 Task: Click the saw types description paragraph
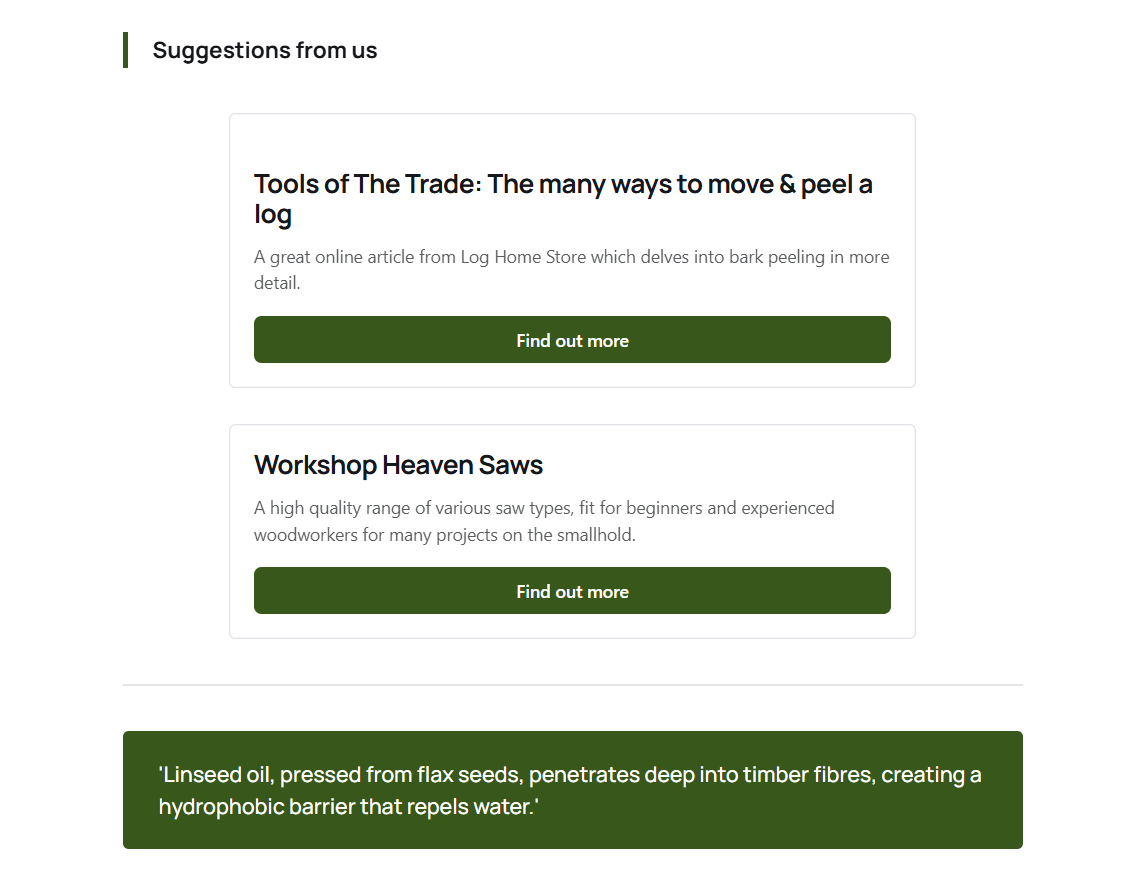click(x=544, y=521)
